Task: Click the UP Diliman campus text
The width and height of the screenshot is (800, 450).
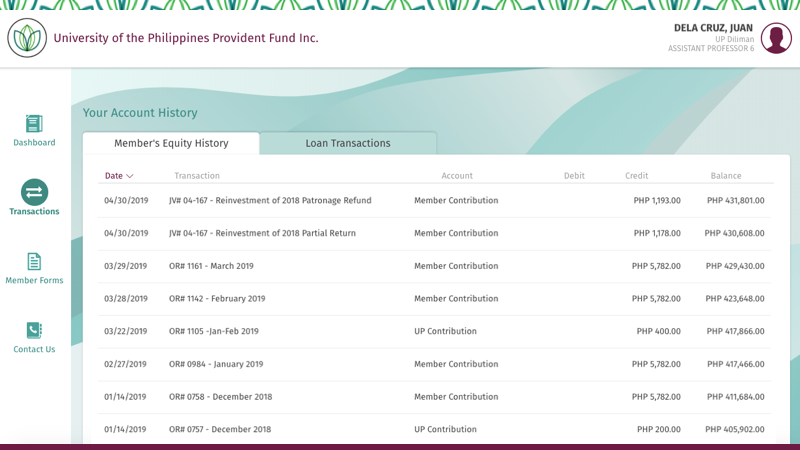Action: click(x=734, y=39)
